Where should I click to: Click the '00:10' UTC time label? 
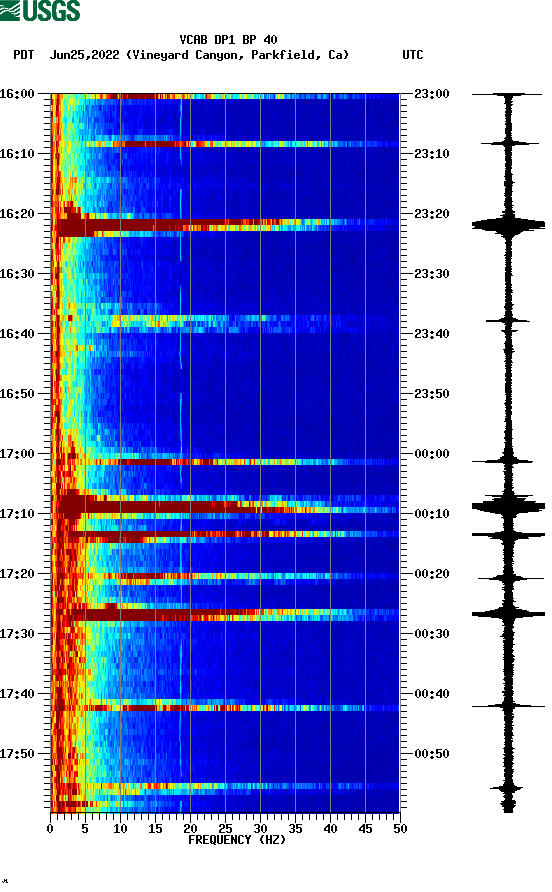pyautogui.click(x=432, y=514)
